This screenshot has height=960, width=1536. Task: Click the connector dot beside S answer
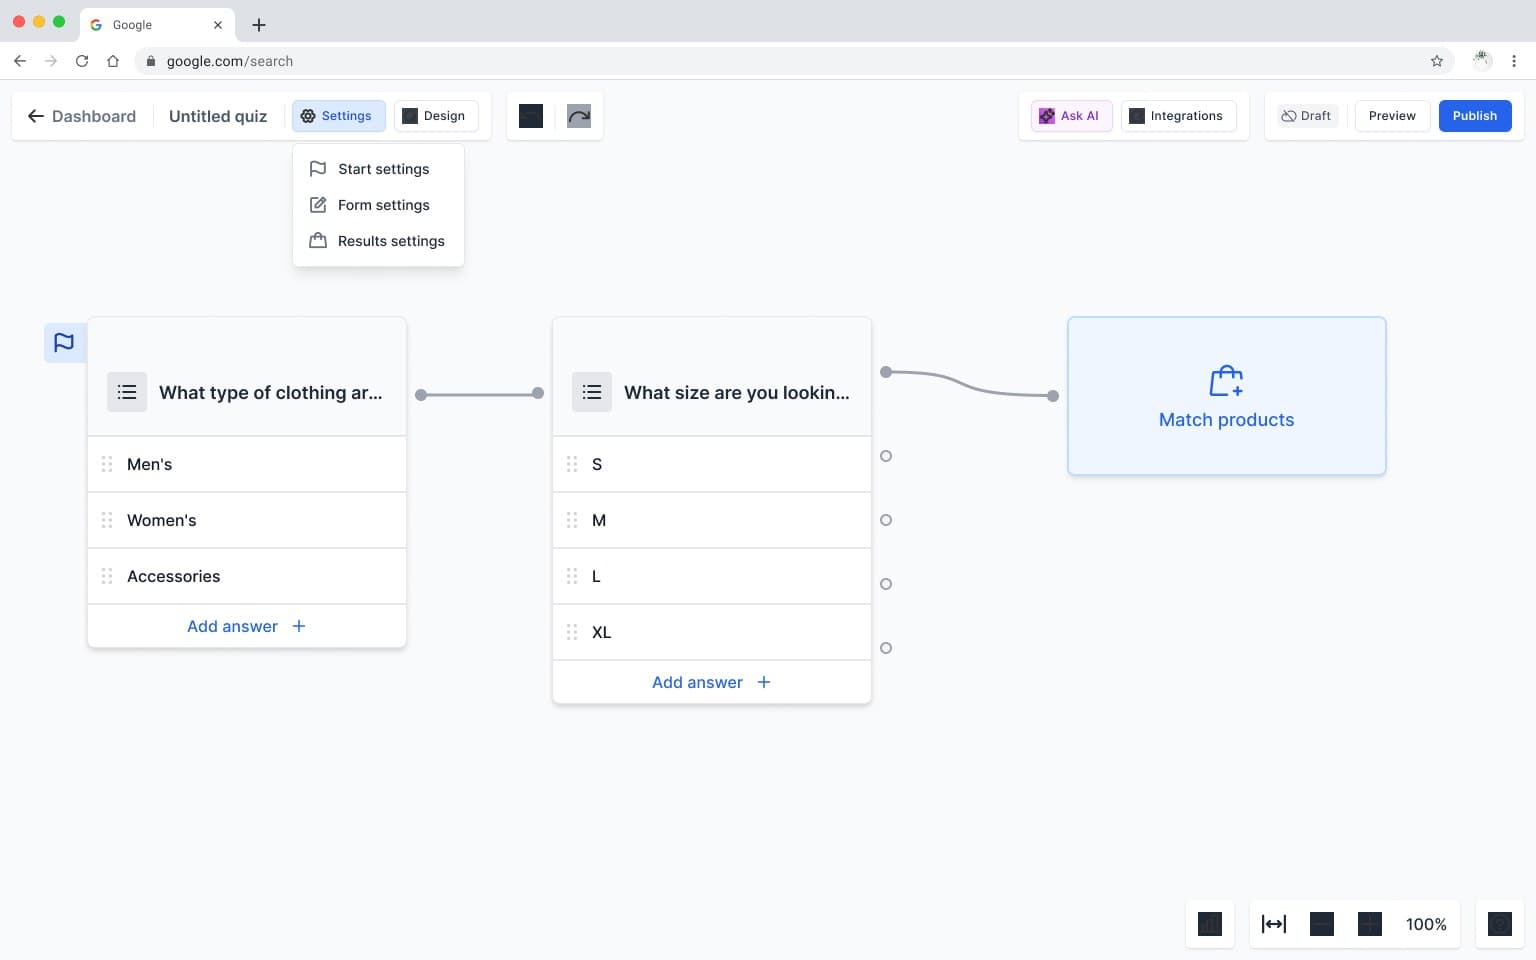click(886, 456)
